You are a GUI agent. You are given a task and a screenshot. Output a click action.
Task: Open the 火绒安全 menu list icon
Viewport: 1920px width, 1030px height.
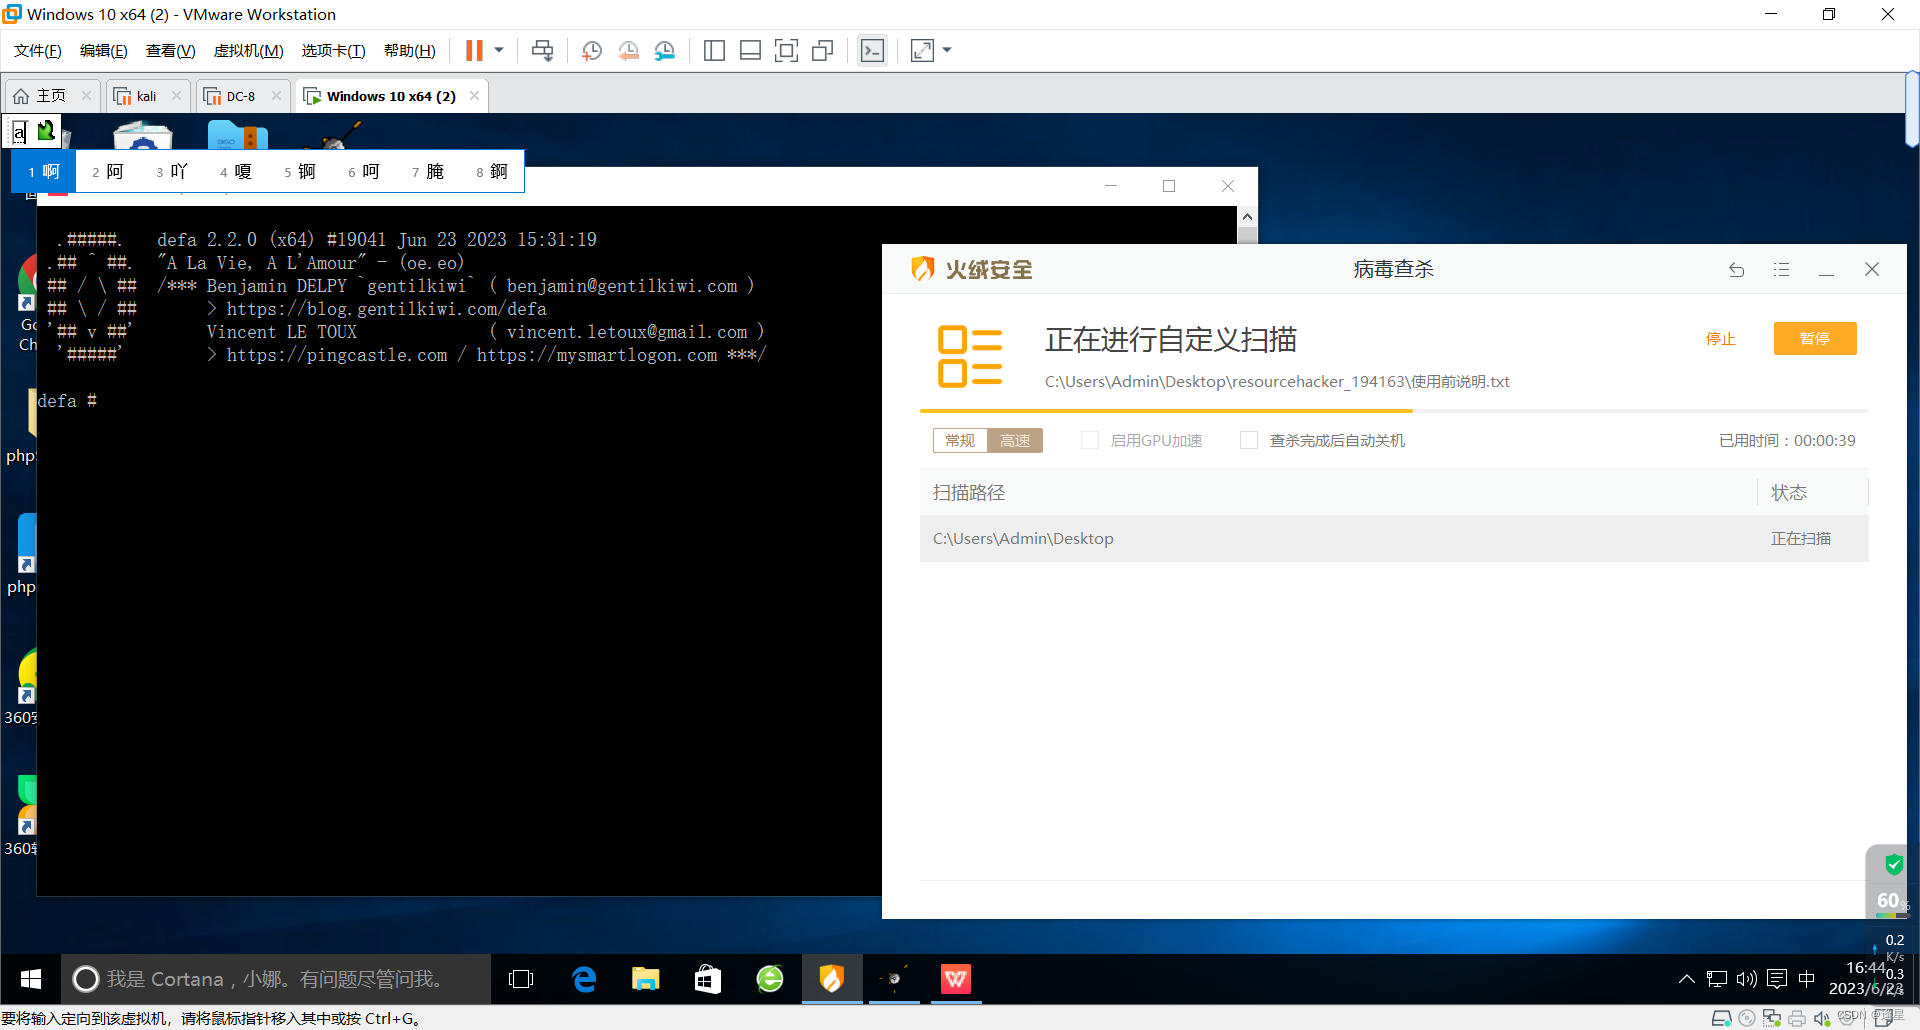[x=1781, y=270]
